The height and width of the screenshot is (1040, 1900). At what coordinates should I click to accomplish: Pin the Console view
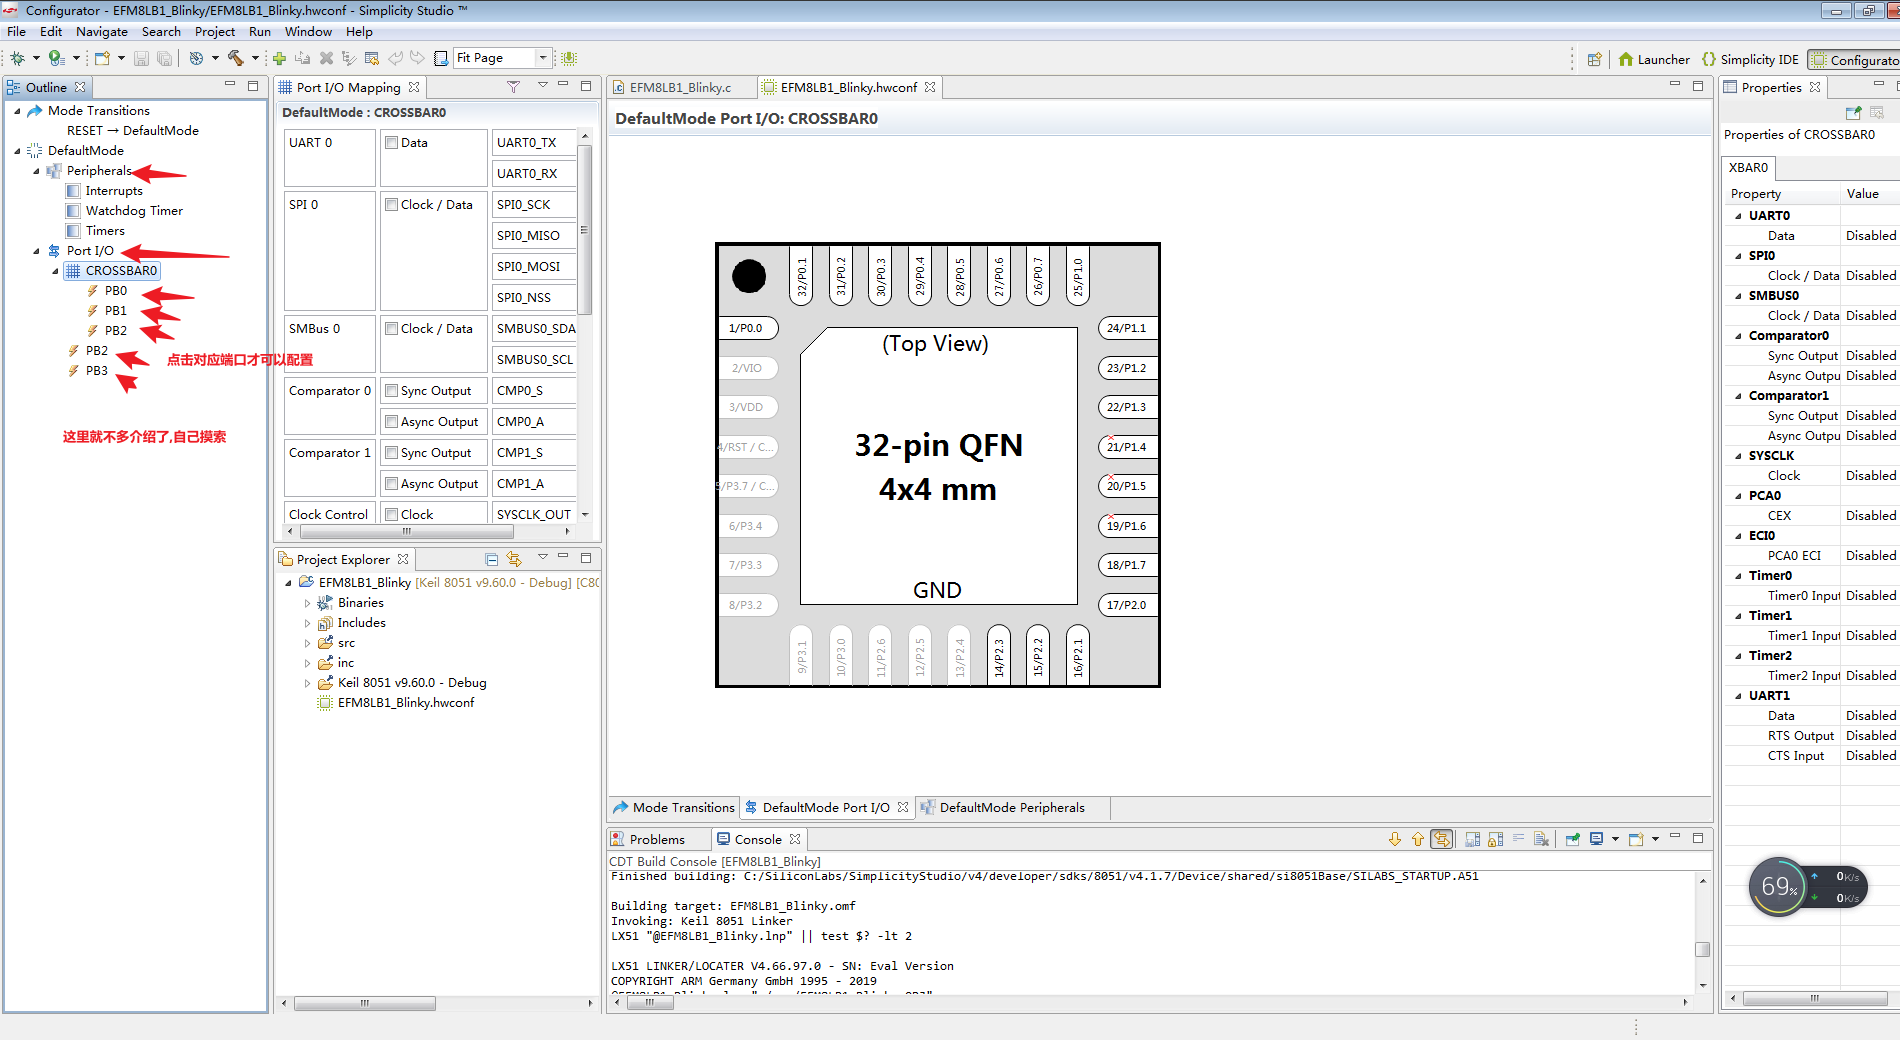coord(1572,840)
